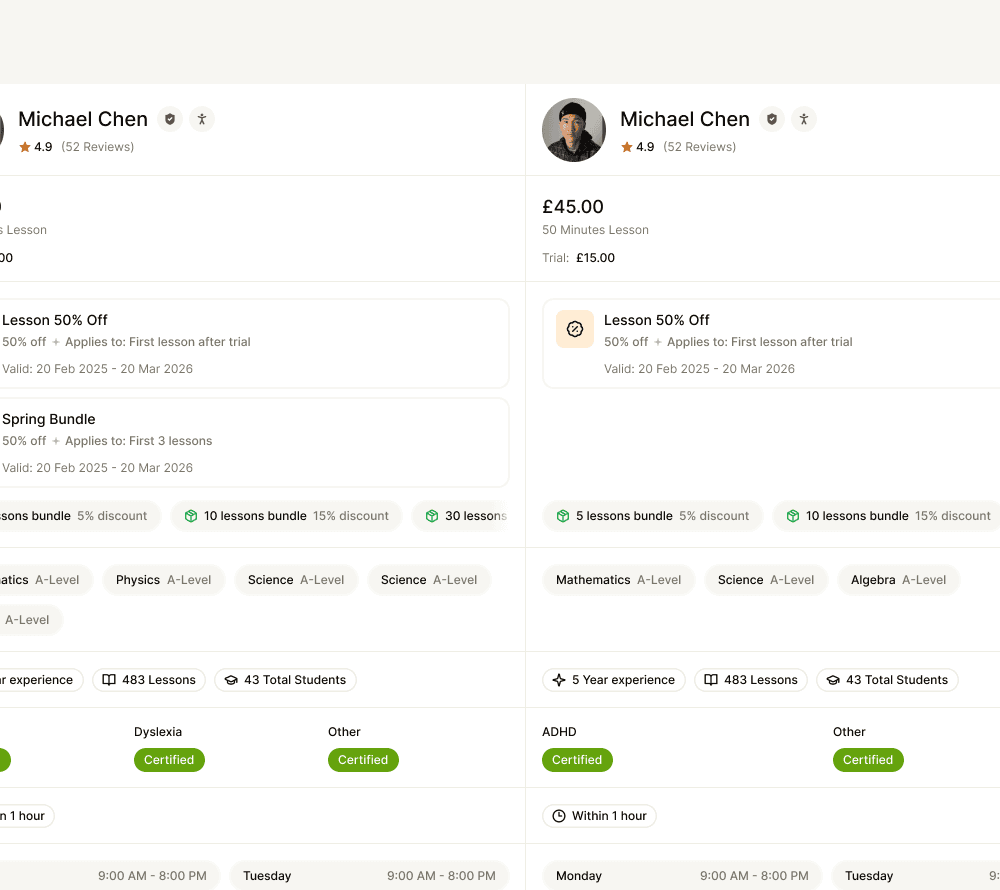1000x890 pixels.
Task: Click the Dyslexia label
Action: pyautogui.click(x=158, y=732)
